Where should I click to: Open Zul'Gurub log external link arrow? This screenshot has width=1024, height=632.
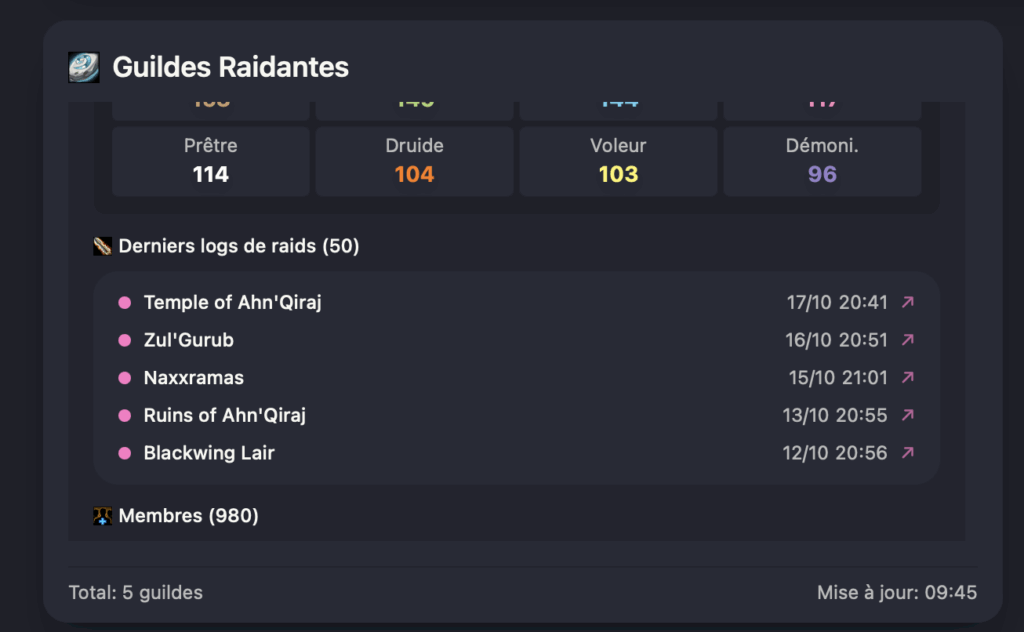pos(908,340)
